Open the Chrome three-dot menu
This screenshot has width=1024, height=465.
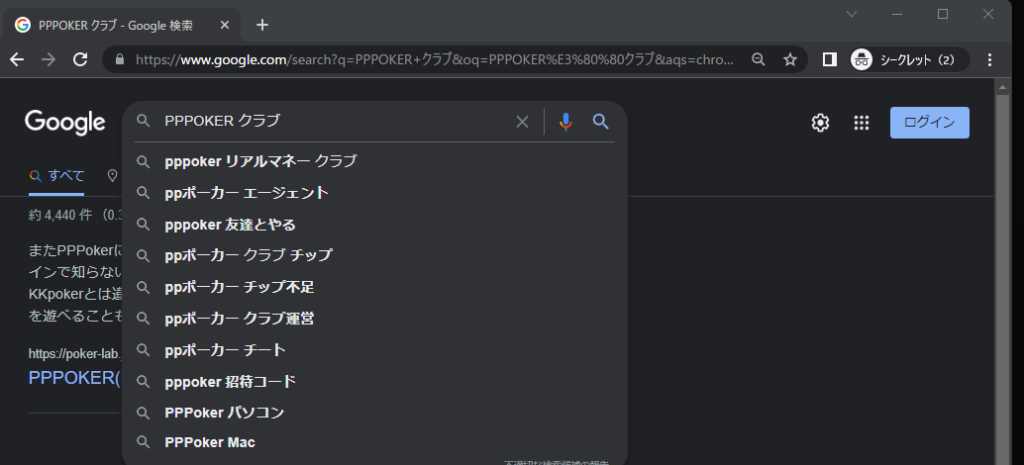click(990, 60)
